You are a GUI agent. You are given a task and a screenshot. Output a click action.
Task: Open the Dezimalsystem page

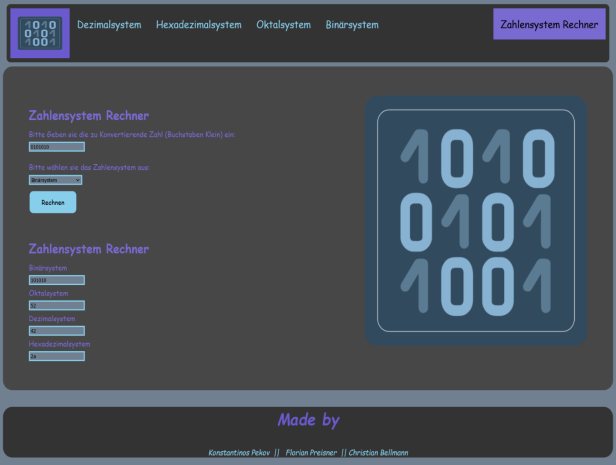coord(109,25)
